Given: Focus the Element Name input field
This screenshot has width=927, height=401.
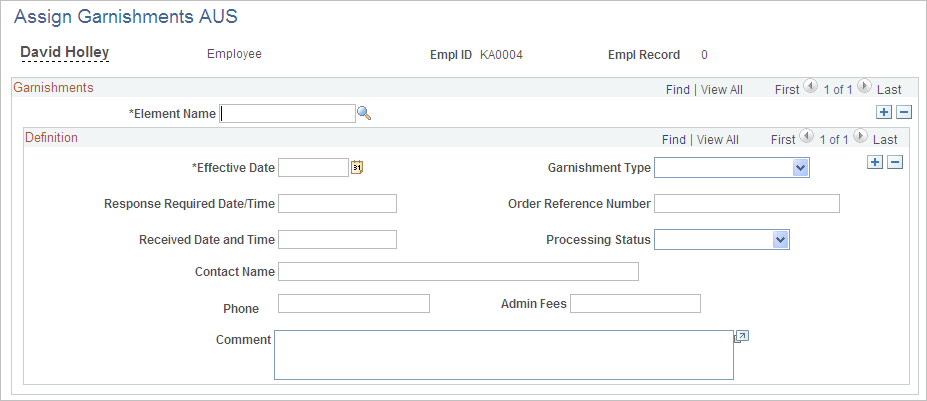Looking at the screenshot, I should 287,114.
